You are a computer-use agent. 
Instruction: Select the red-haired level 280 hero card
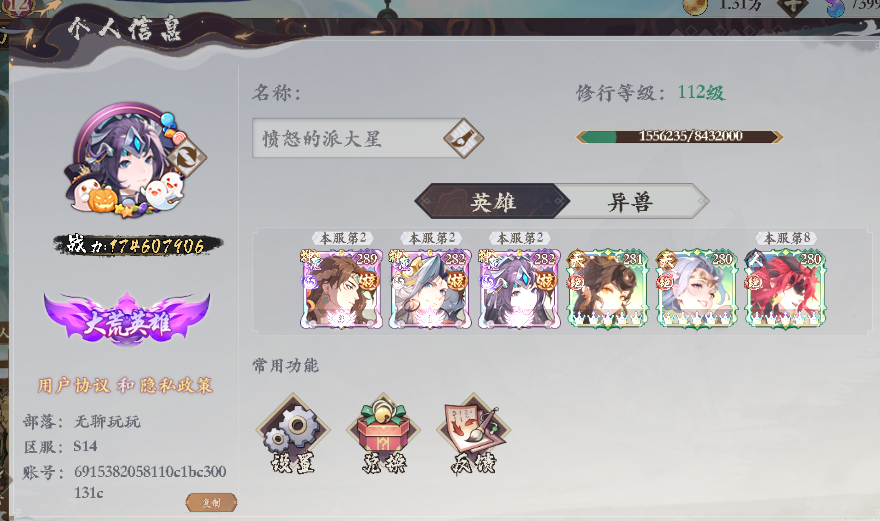point(785,289)
